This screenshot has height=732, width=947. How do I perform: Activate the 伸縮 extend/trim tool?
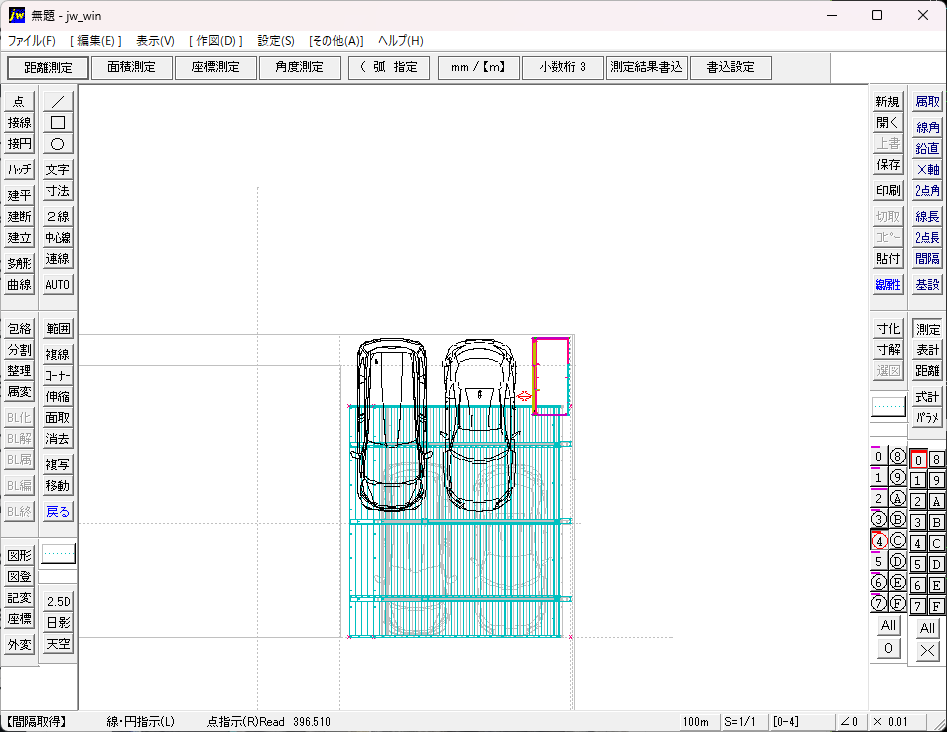click(58, 397)
